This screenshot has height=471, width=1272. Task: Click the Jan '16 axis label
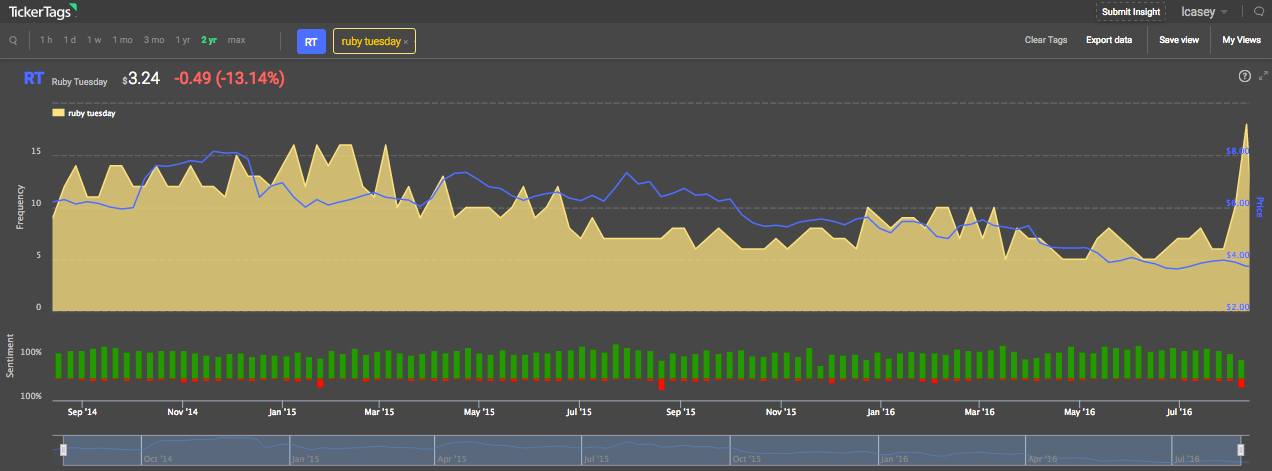point(880,411)
